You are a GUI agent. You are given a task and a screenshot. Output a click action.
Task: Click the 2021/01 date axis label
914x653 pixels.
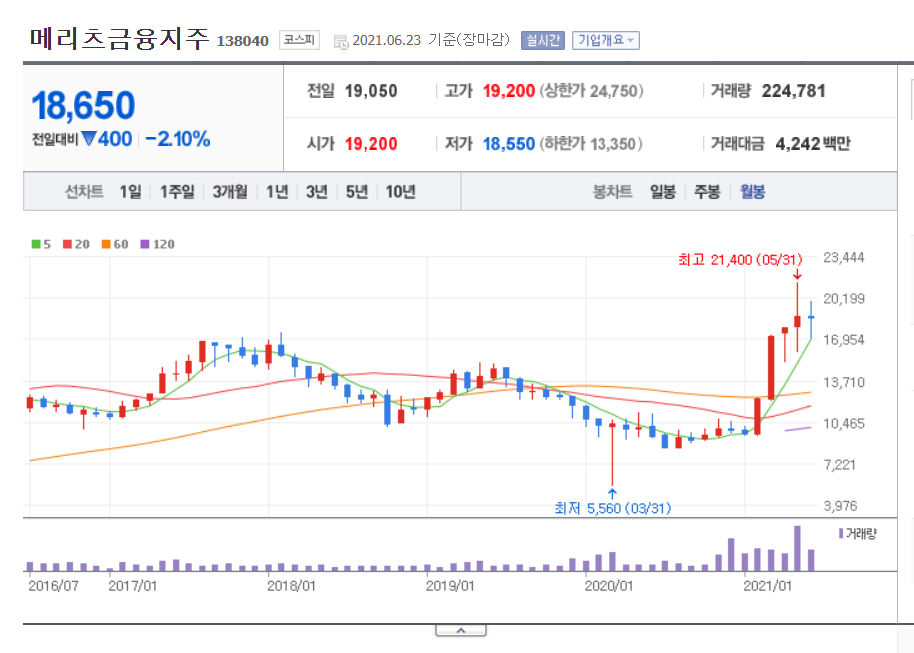[x=768, y=586]
